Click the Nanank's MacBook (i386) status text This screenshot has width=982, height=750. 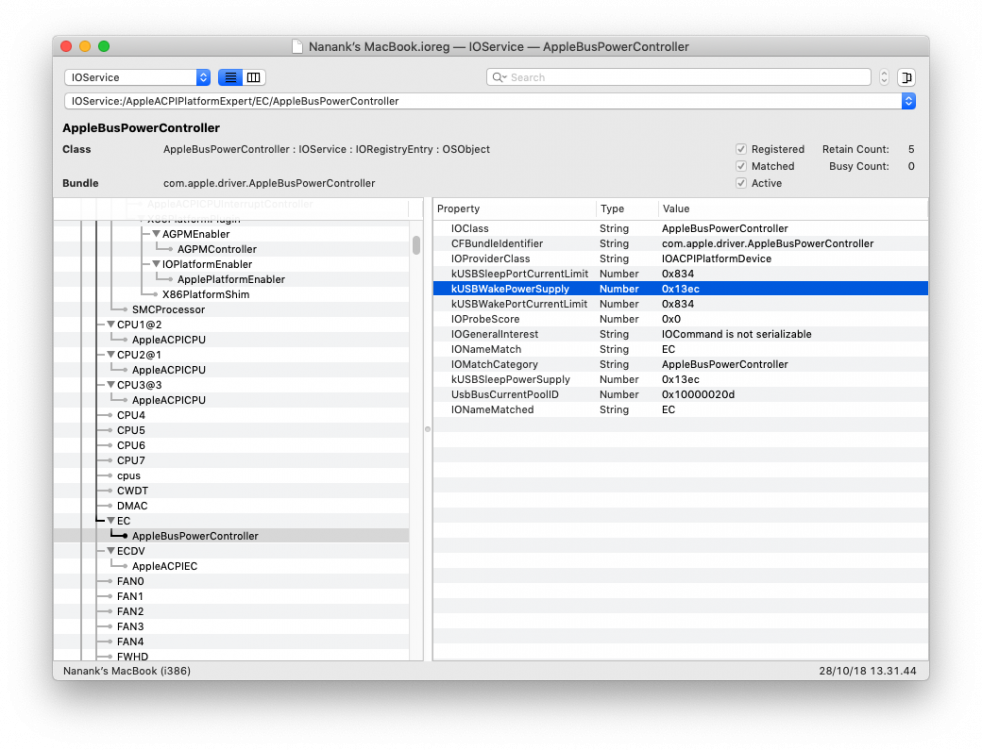(127, 670)
